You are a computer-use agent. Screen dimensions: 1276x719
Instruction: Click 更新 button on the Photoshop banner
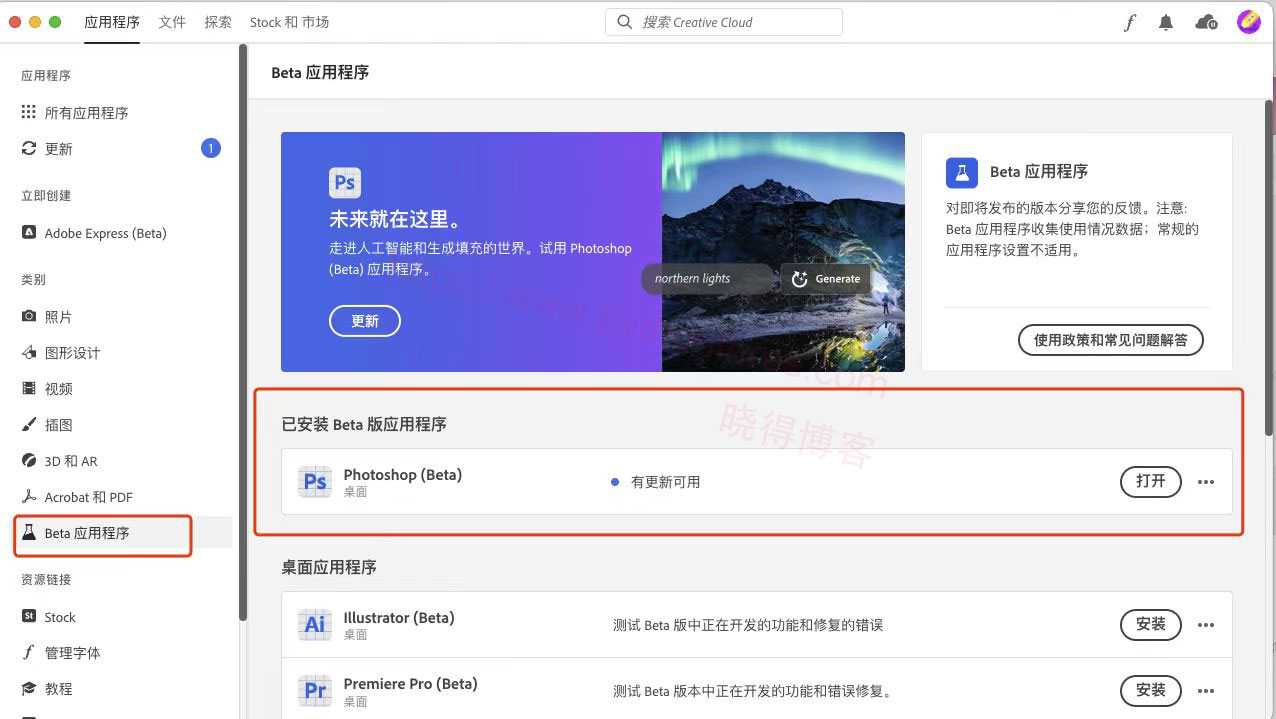point(365,321)
